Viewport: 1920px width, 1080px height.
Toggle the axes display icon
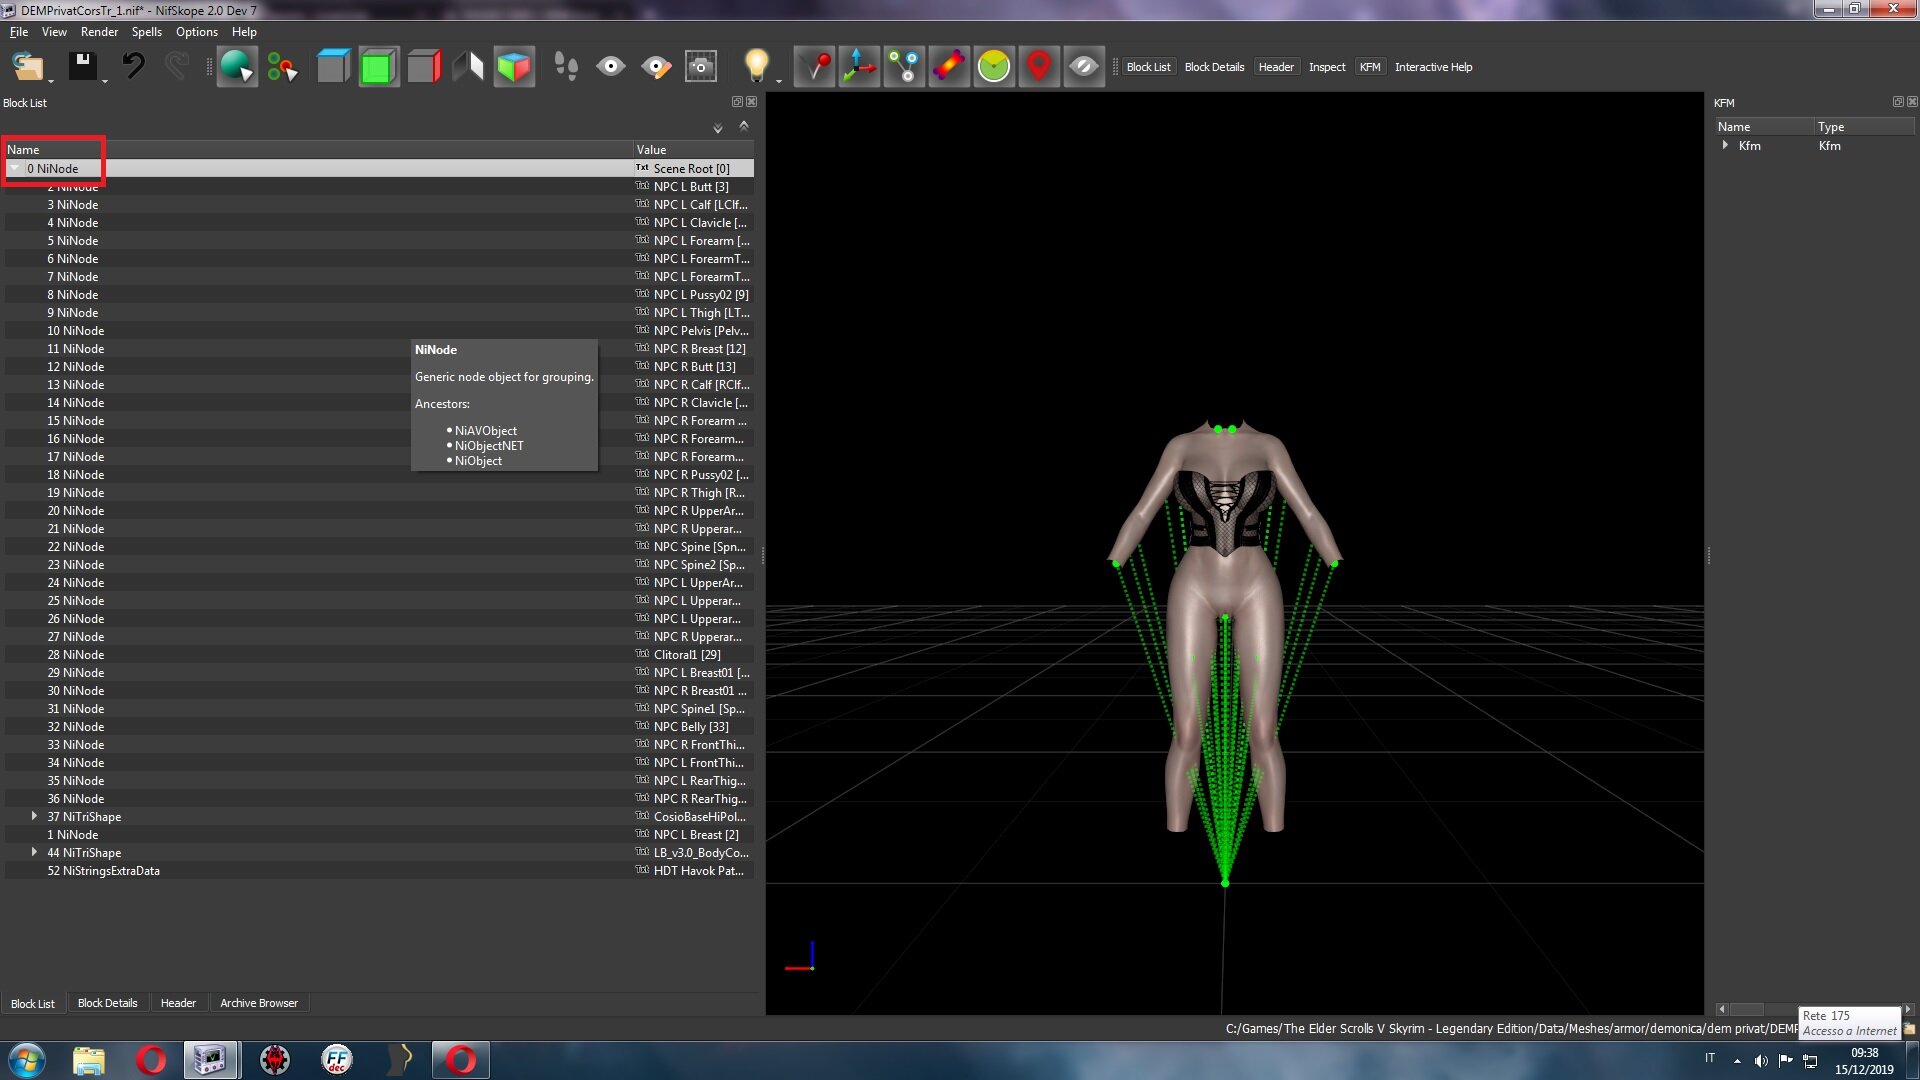coord(859,67)
